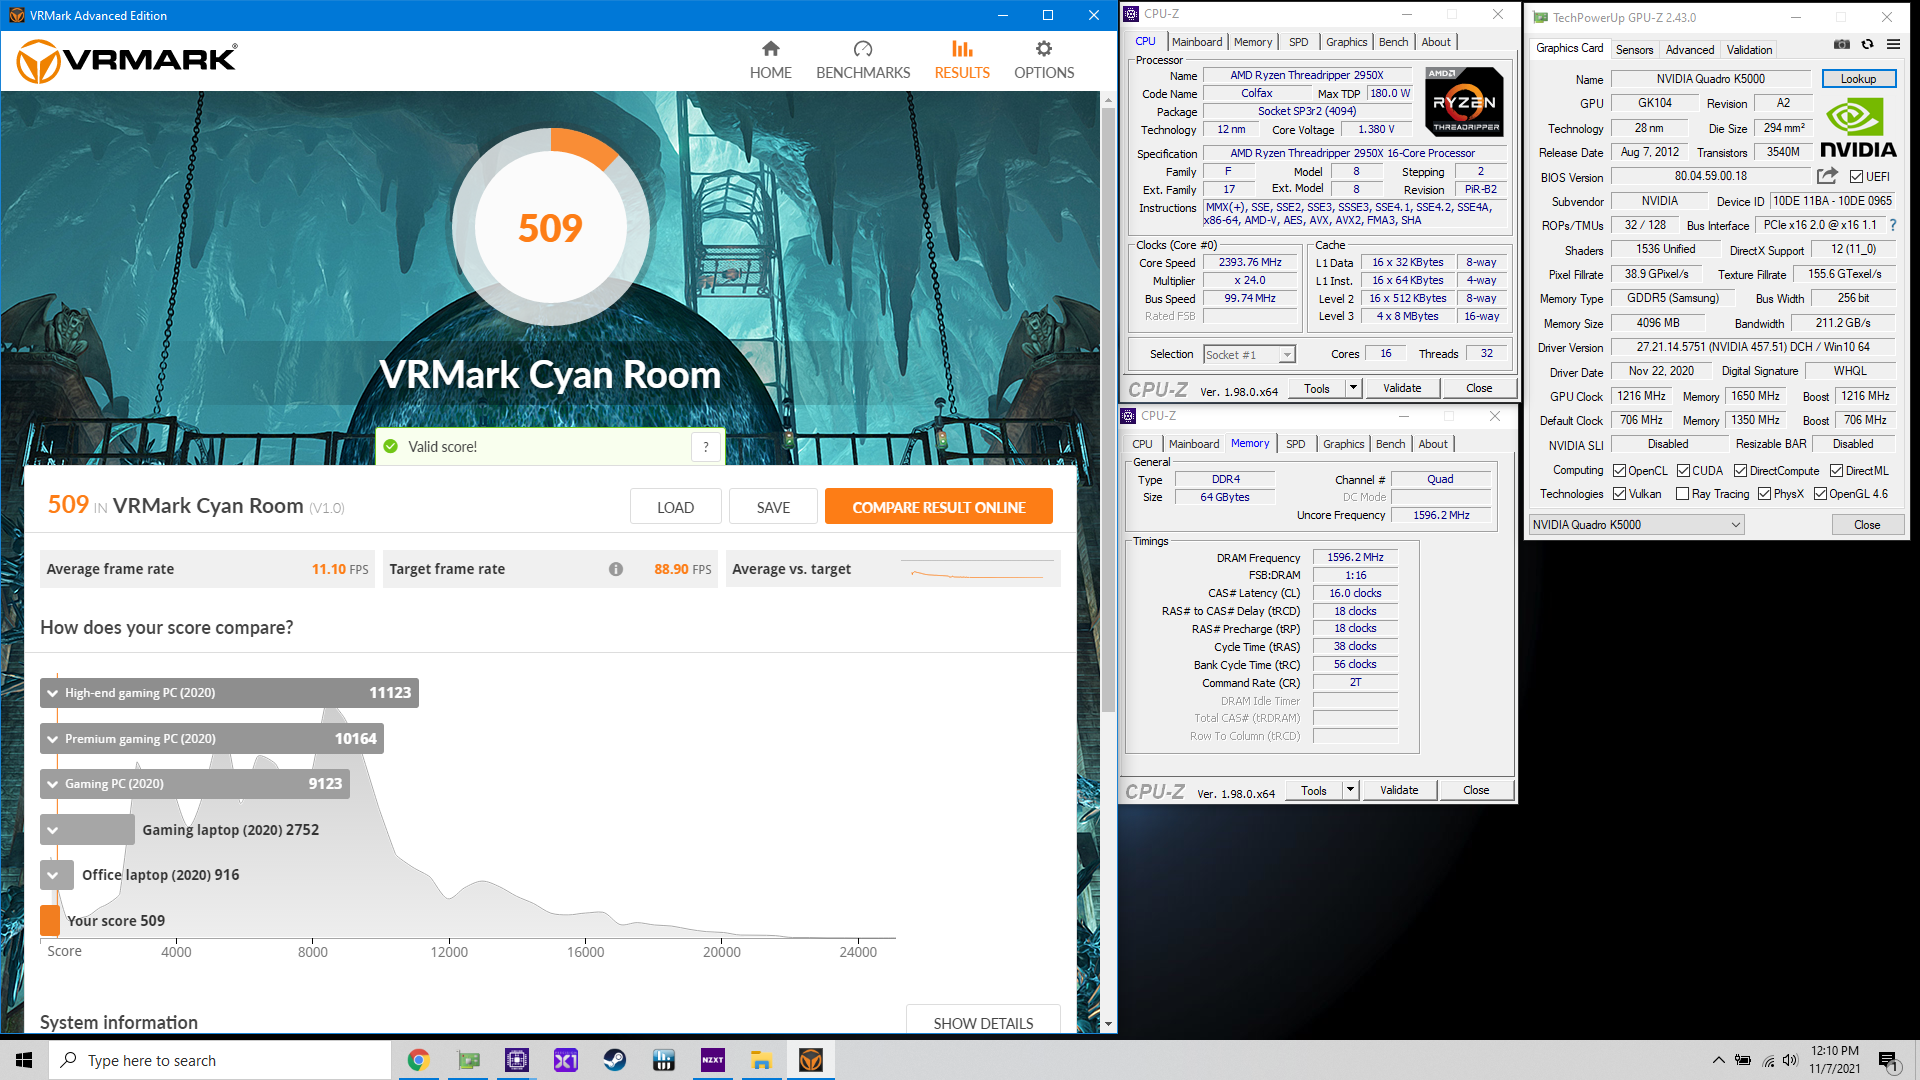This screenshot has width=1920, height=1080.
Task: Switch to SPD tab in lower CPU-Z
Action: coord(1295,444)
